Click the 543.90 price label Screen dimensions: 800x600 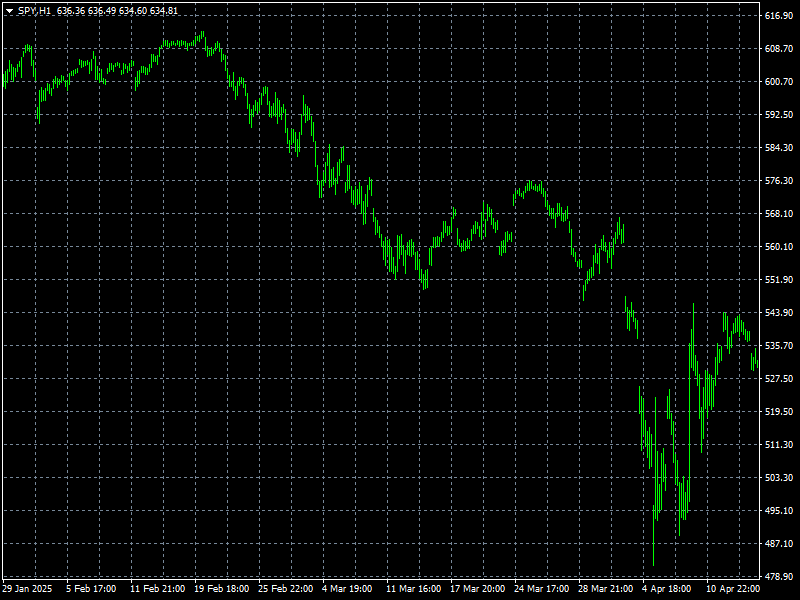click(779, 313)
